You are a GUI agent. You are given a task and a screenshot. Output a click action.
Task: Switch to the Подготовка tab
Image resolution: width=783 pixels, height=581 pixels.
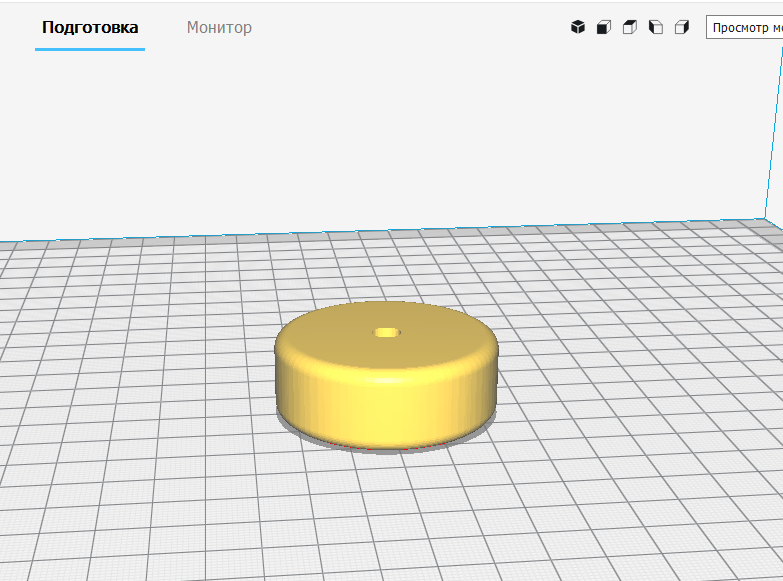tap(90, 27)
